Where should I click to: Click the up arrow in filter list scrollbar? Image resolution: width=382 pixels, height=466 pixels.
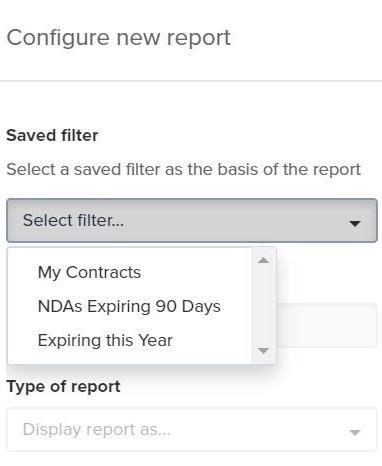pyautogui.click(x=263, y=260)
